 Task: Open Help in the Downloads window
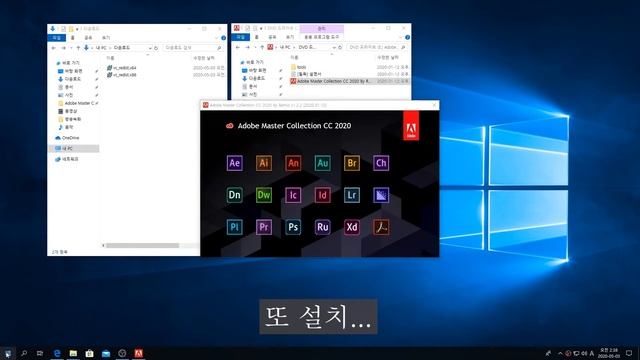pos(223,38)
